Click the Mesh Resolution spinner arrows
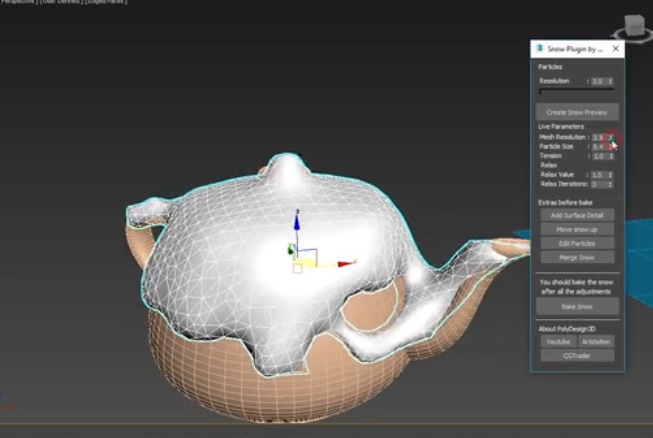This screenshot has width=653, height=438. pyautogui.click(x=611, y=137)
